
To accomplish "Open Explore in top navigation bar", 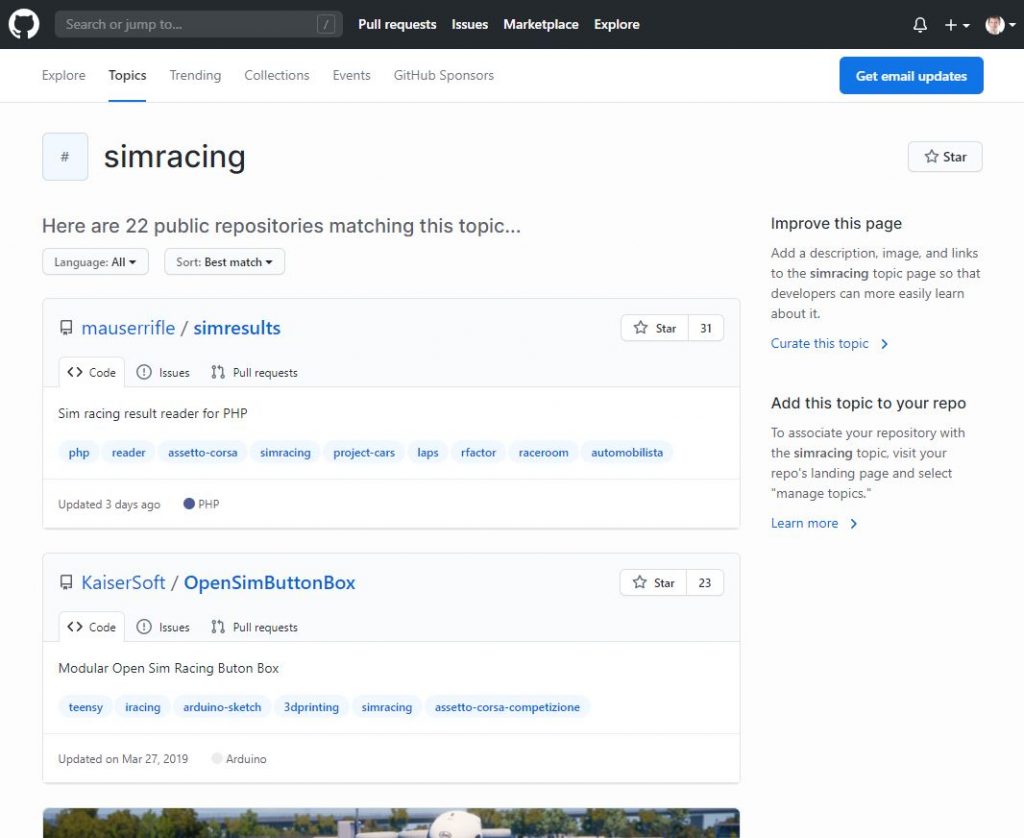I will [x=616, y=24].
